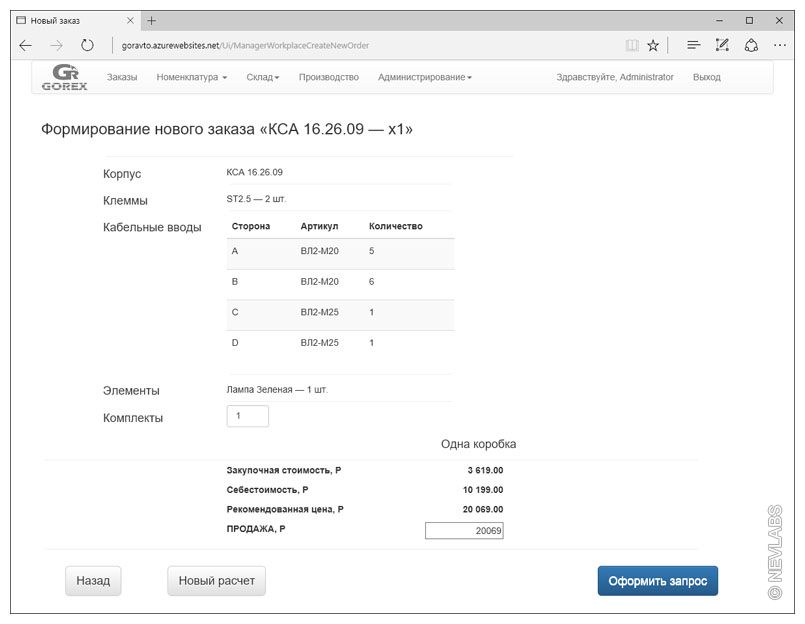Open reading view book icon

pyautogui.click(x=631, y=45)
